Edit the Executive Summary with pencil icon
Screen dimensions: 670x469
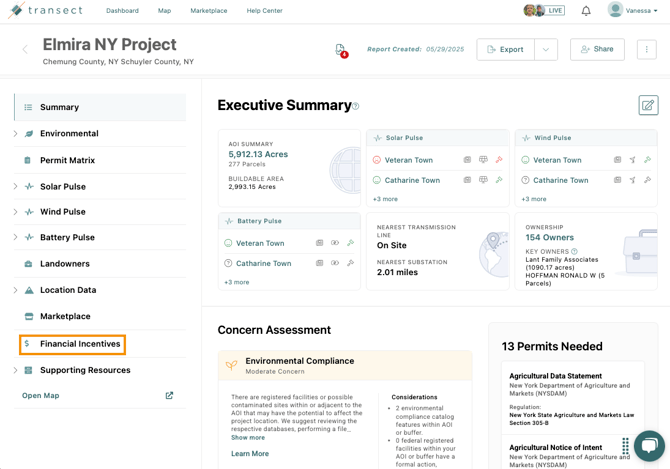[648, 105]
